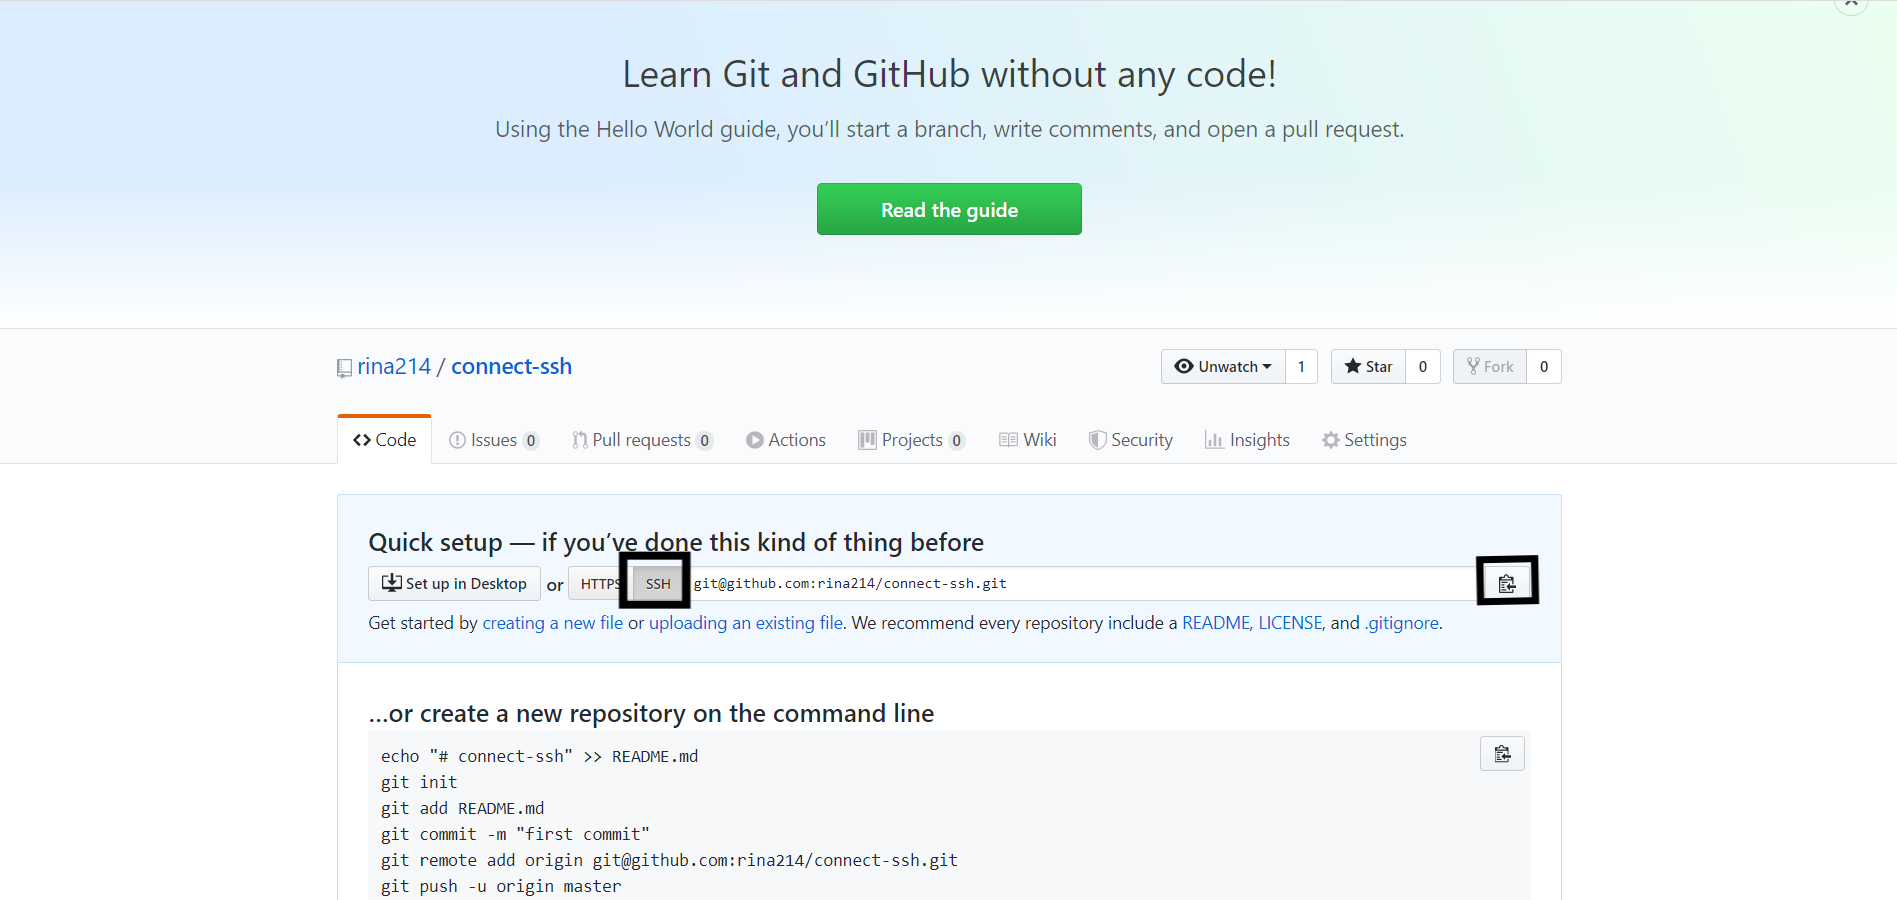Copy the SSH clone URL to clipboard
The image size is (1897, 900).
pos(1506,584)
